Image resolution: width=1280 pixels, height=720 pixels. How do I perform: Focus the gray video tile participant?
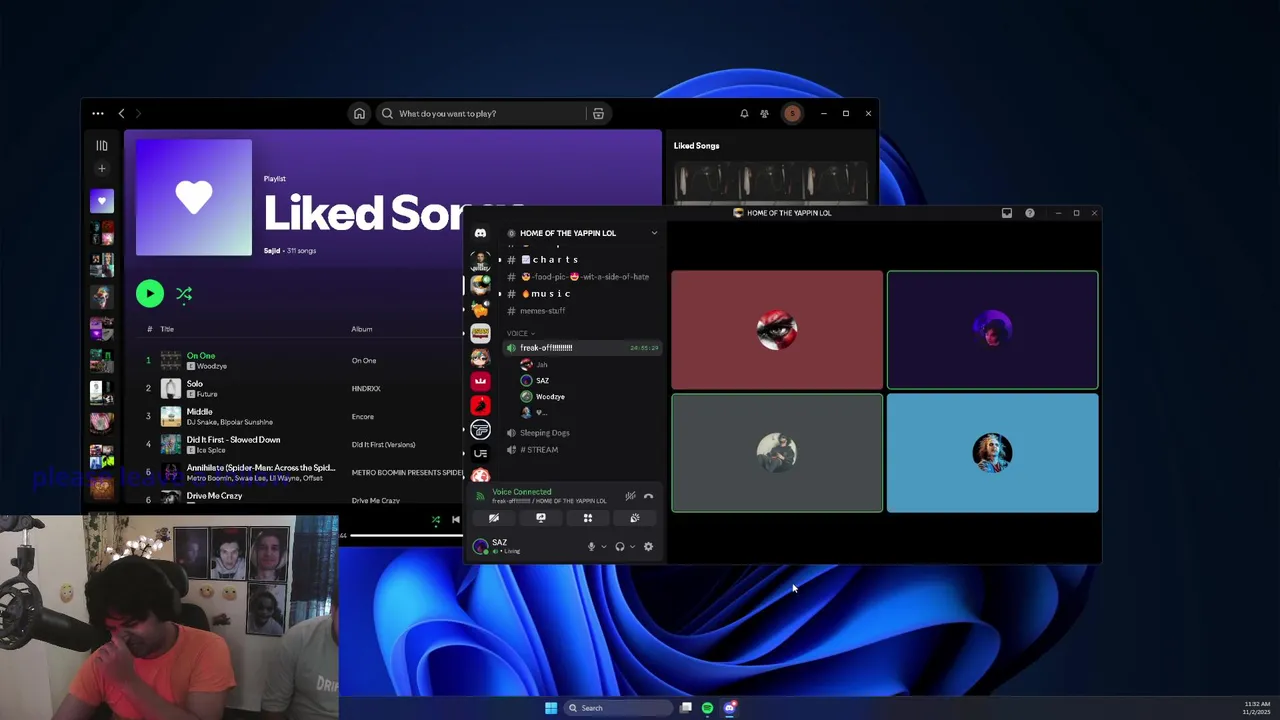[x=777, y=453]
